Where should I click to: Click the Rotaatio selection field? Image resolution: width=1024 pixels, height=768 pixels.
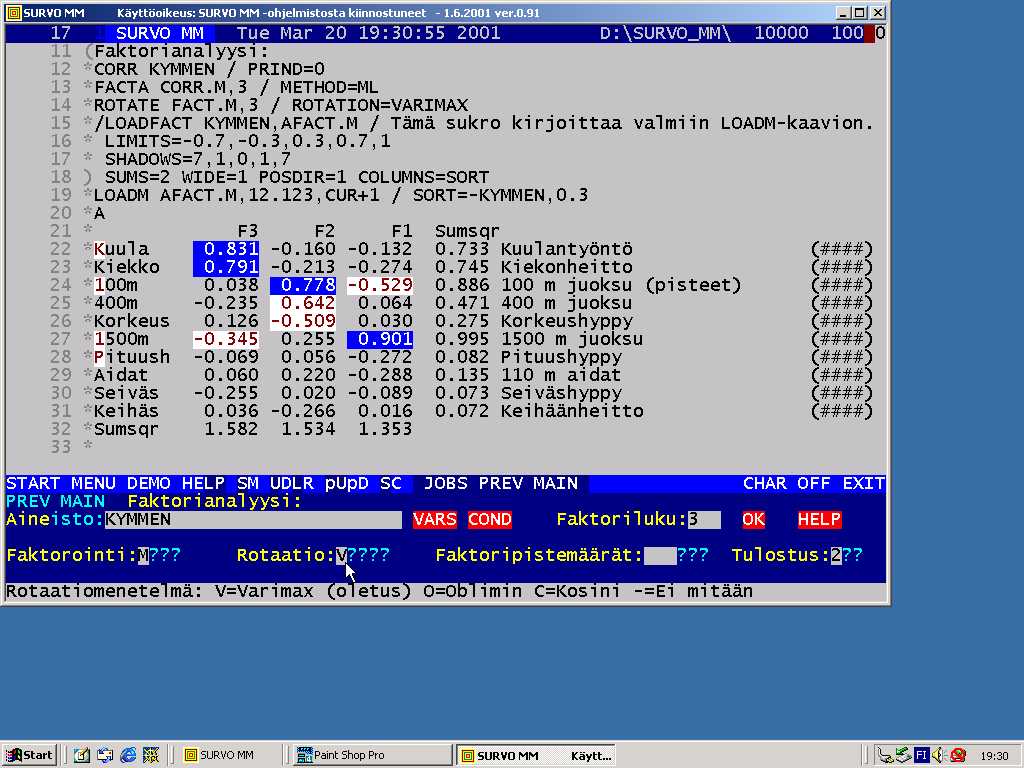click(x=342, y=555)
